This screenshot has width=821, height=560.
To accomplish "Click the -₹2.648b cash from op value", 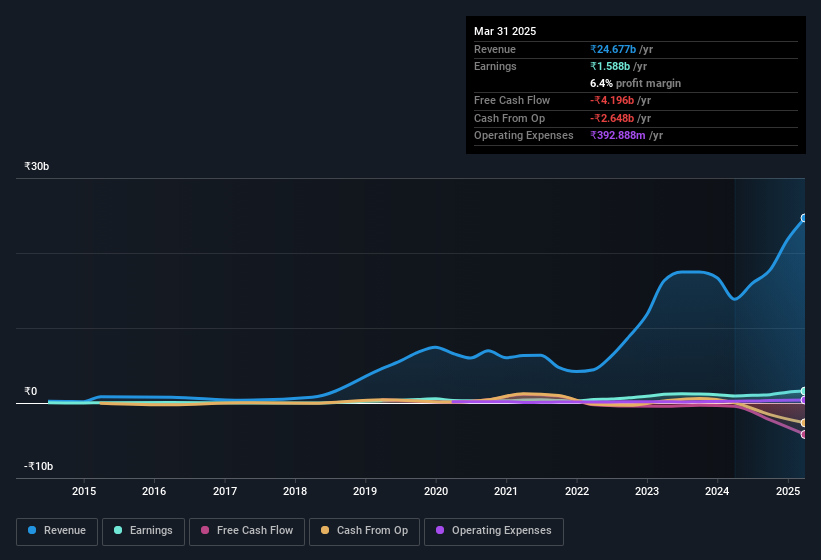I will click(612, 118).
